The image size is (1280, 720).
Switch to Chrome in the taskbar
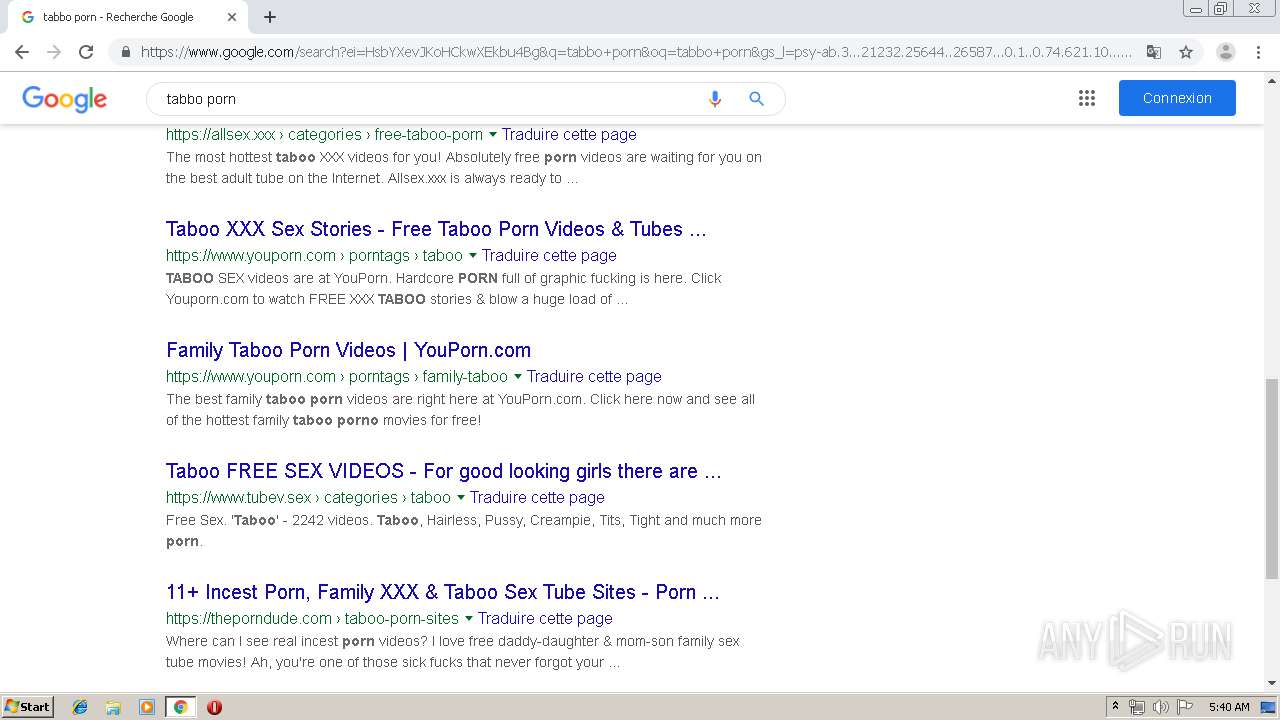tap(180, 707)
